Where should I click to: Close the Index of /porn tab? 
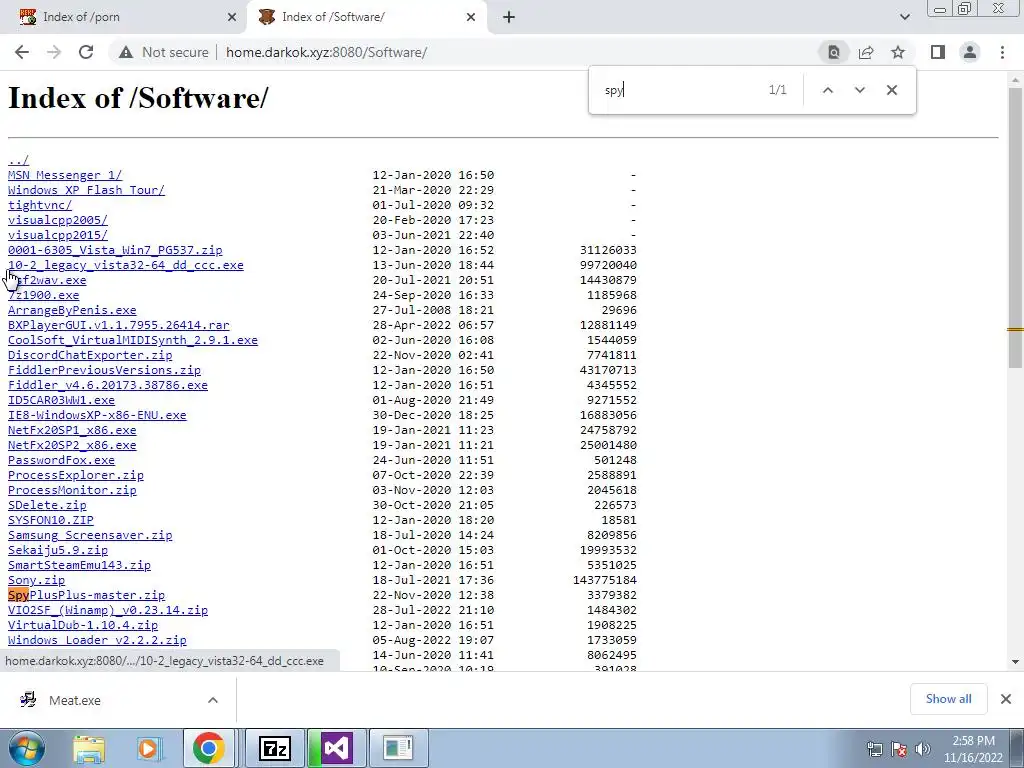point(232,17)
